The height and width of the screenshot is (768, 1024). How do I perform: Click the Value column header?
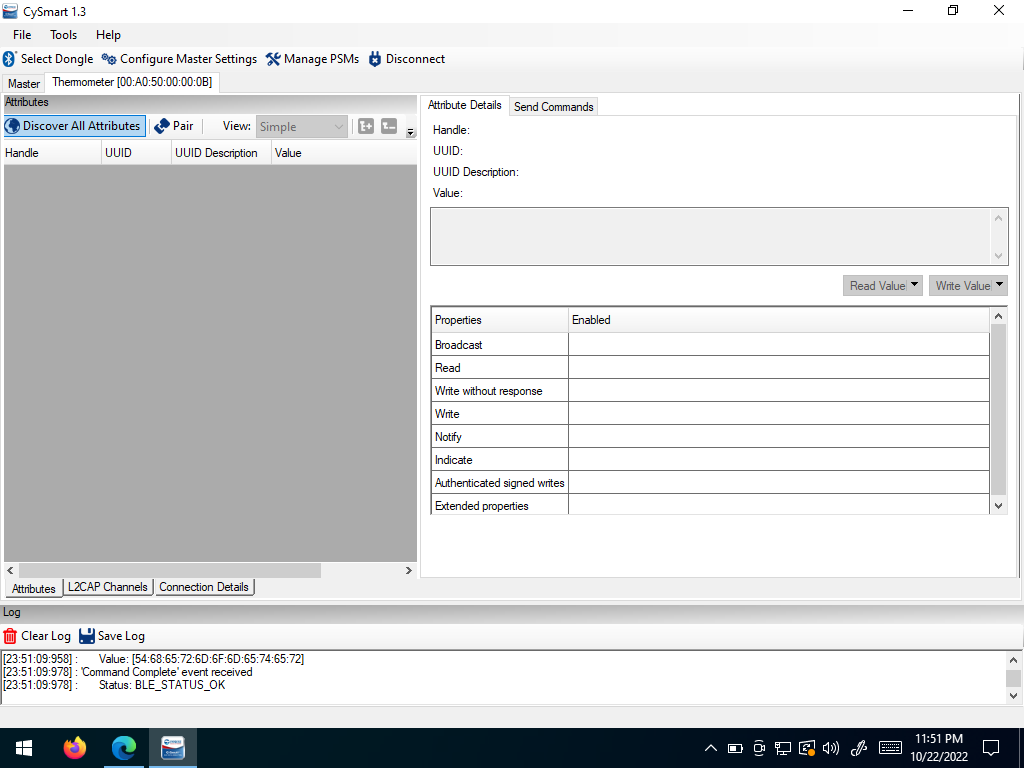point(344,153)
